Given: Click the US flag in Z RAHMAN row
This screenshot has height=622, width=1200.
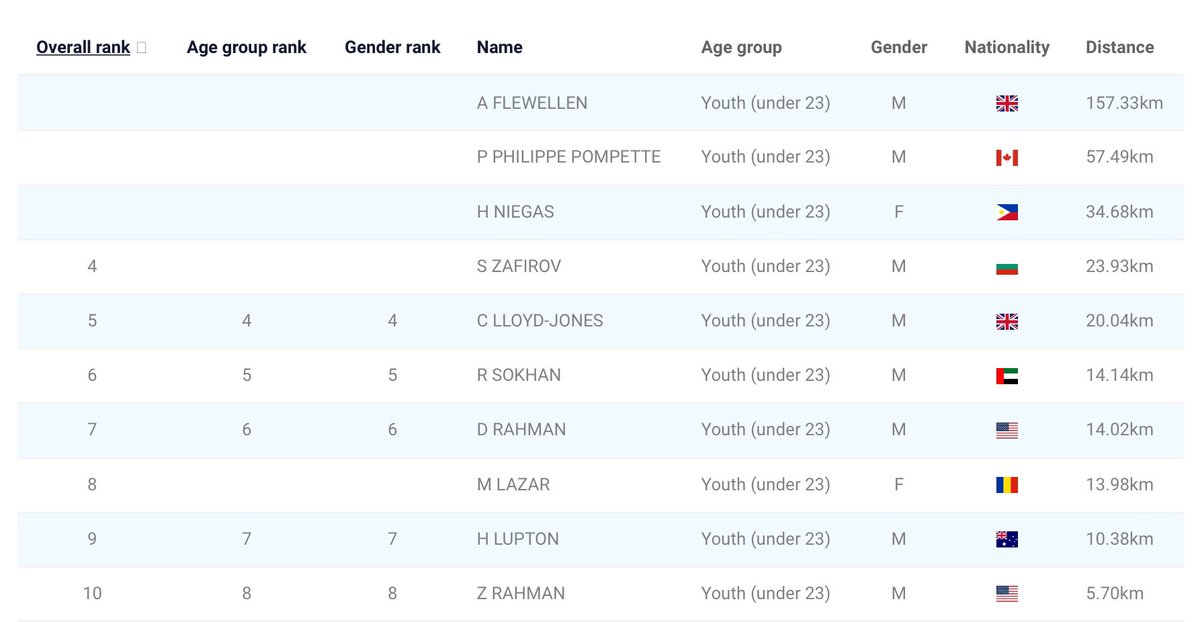Looking at the screenshot, I should [x=1007, y=594].
